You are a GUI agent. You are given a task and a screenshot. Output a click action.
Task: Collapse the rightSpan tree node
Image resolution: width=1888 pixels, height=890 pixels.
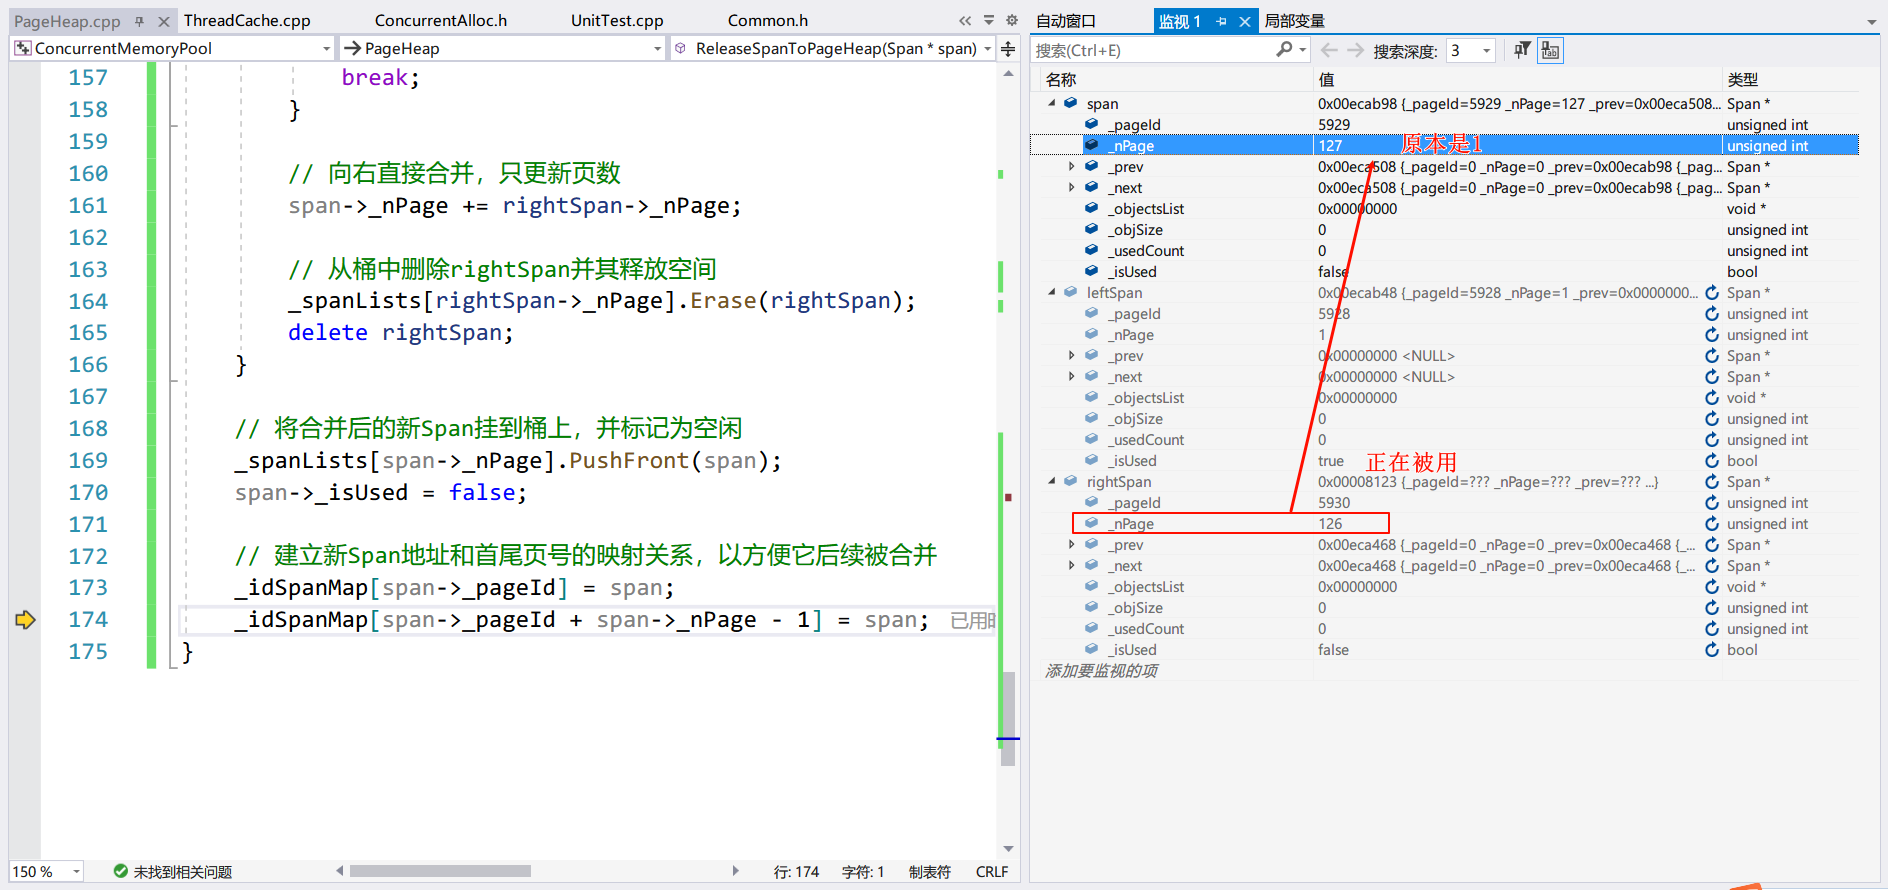[x=1052, y=482]
